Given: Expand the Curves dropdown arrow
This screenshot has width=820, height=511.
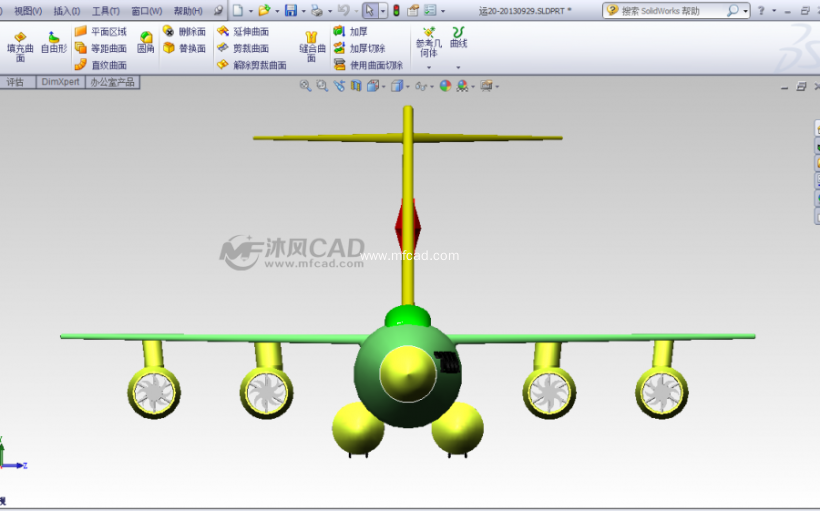Looking at the screenshot, I should (458, 67).
